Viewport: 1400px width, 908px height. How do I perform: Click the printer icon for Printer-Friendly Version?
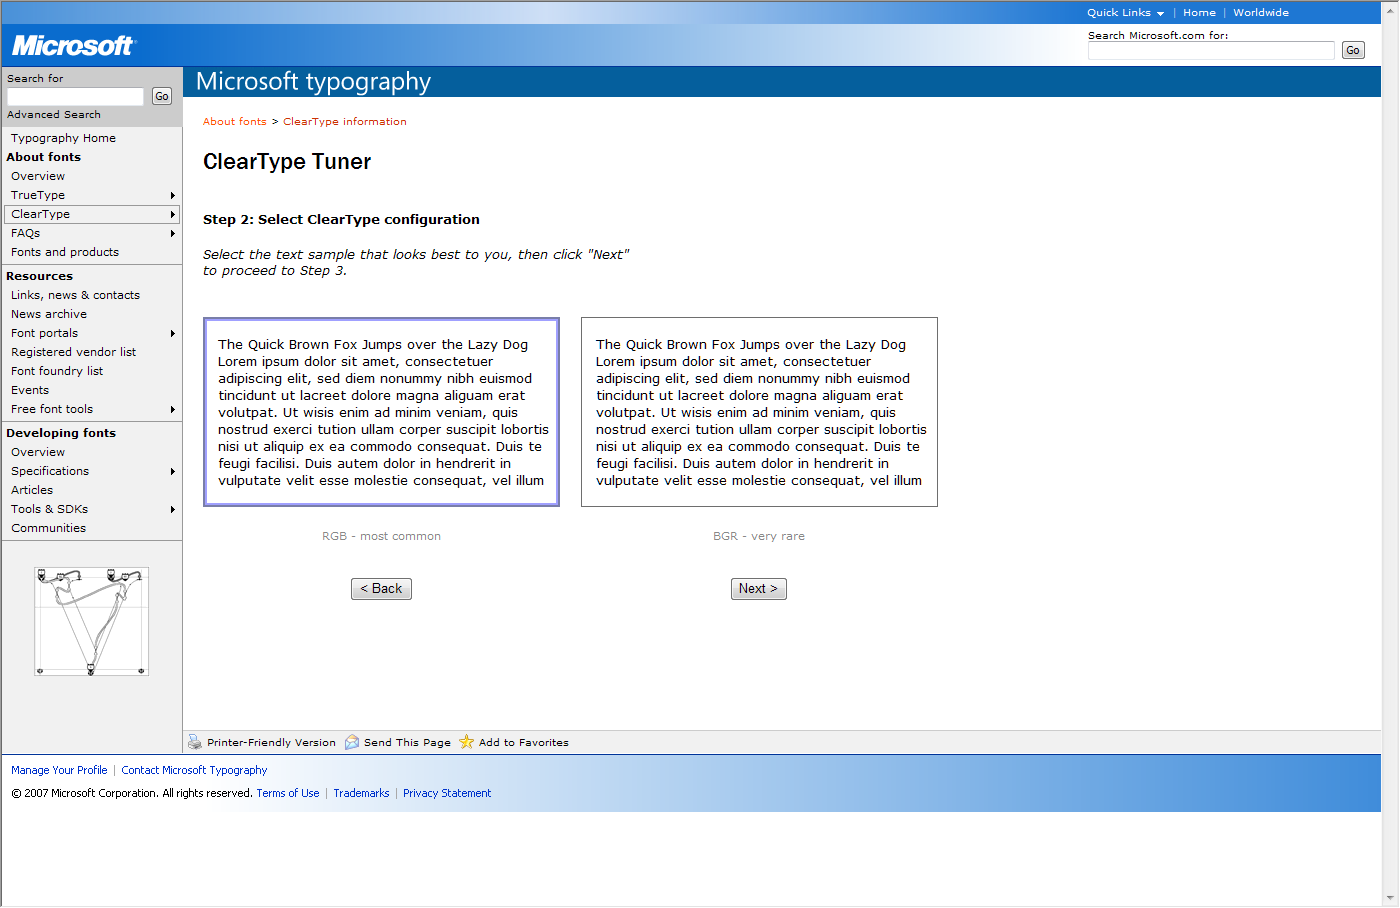[x=195, y=742]
